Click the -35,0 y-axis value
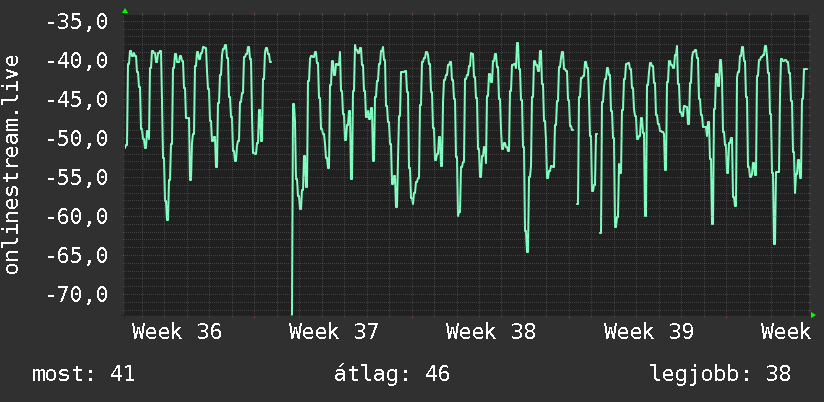Viewport: 824px width, 402px height. (x=77, y=23)
